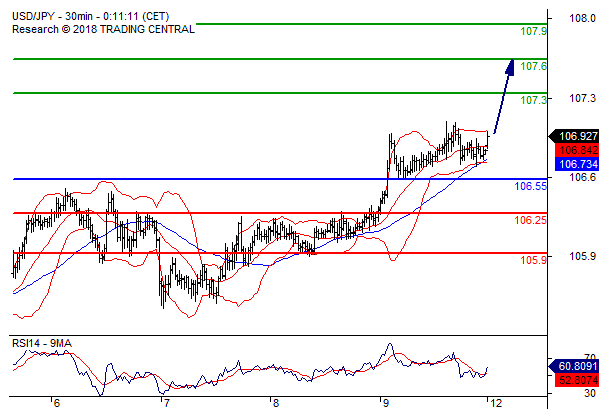This screenshot has height=418, width=614.
Task: Click the black 106.927 current price tag
Action: (575, 136)
